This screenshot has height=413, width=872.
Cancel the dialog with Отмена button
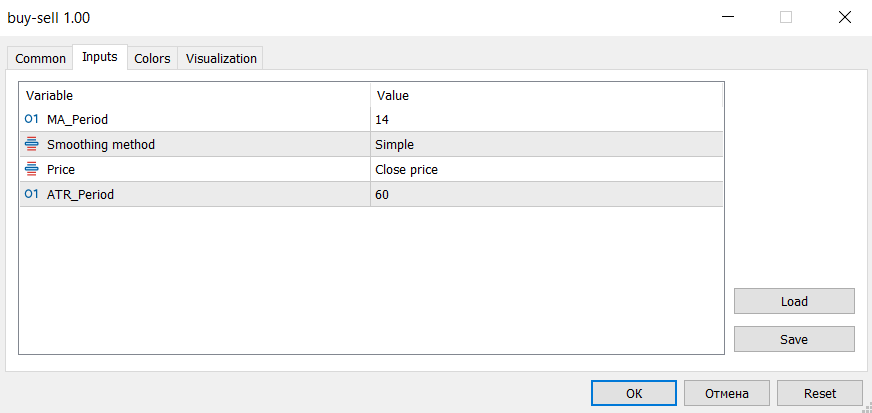click(x=727, y=393)
